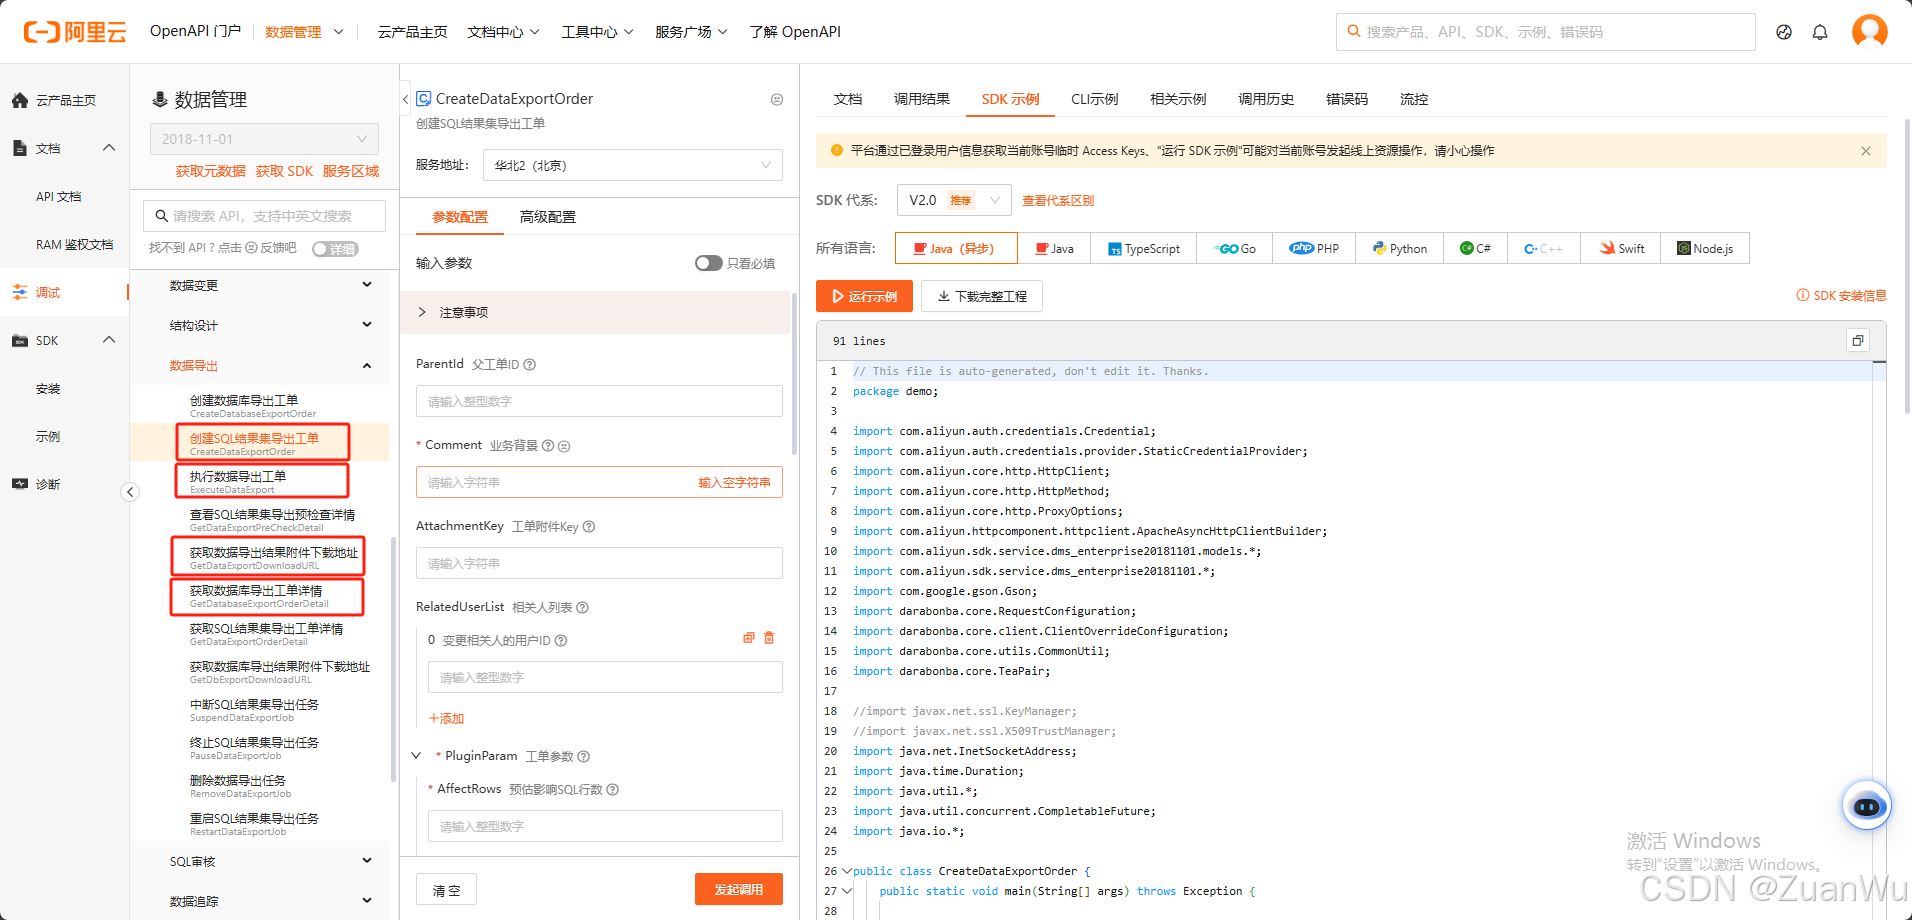Expand the 注意事项 section

[x=596, y=312]
